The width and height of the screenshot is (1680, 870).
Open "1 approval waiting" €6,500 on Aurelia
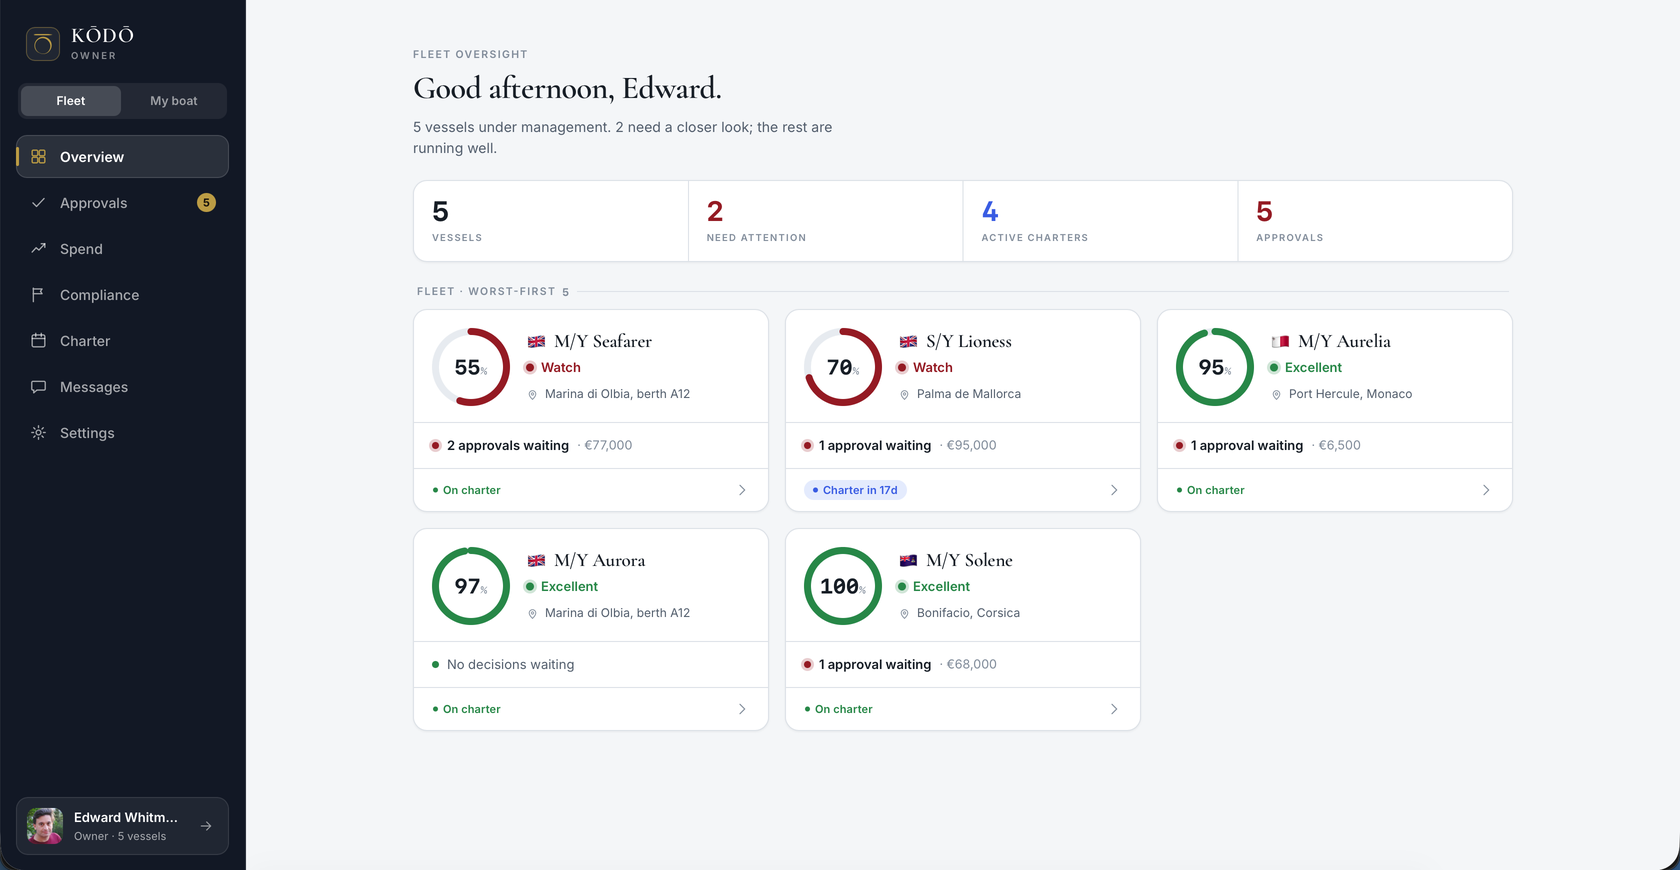coord(1247,446)
